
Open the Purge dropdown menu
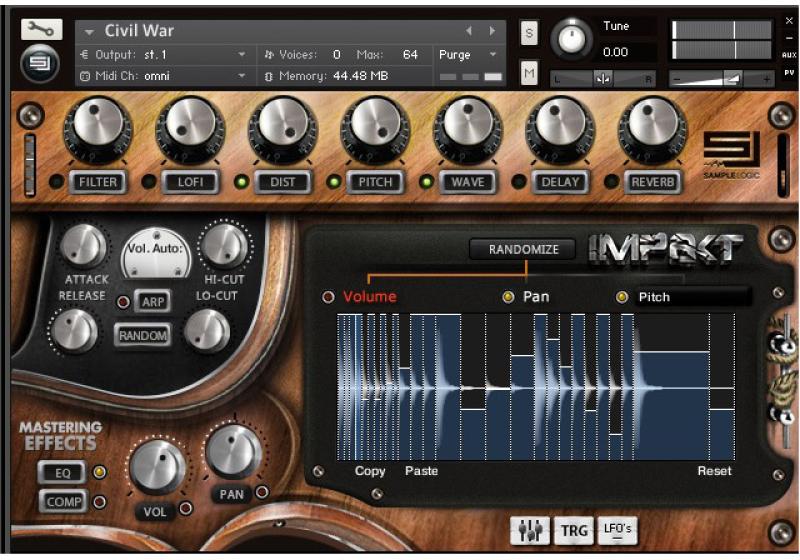point(468,55)
